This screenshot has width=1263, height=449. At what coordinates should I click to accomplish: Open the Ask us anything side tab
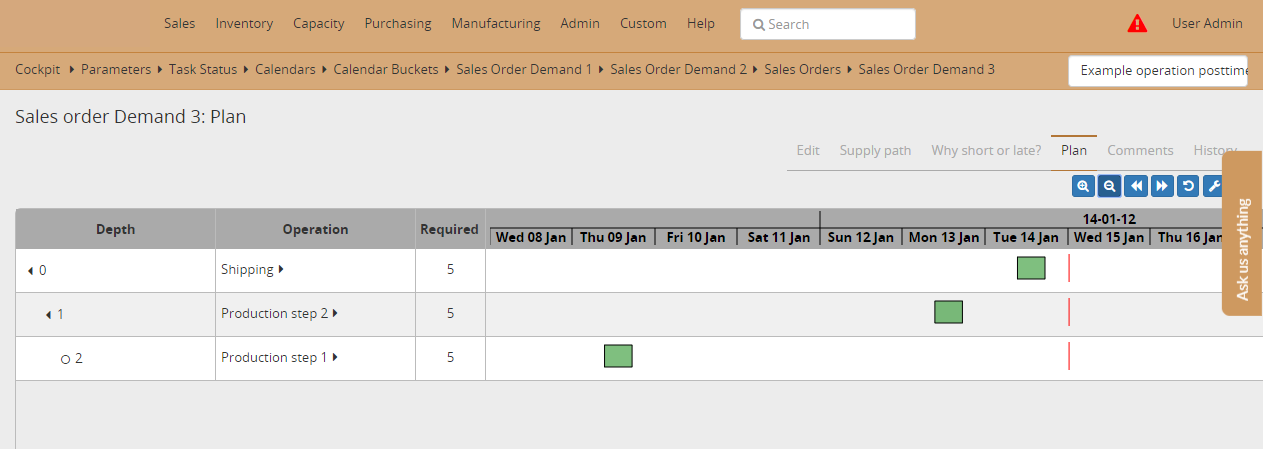(1242, 233)
